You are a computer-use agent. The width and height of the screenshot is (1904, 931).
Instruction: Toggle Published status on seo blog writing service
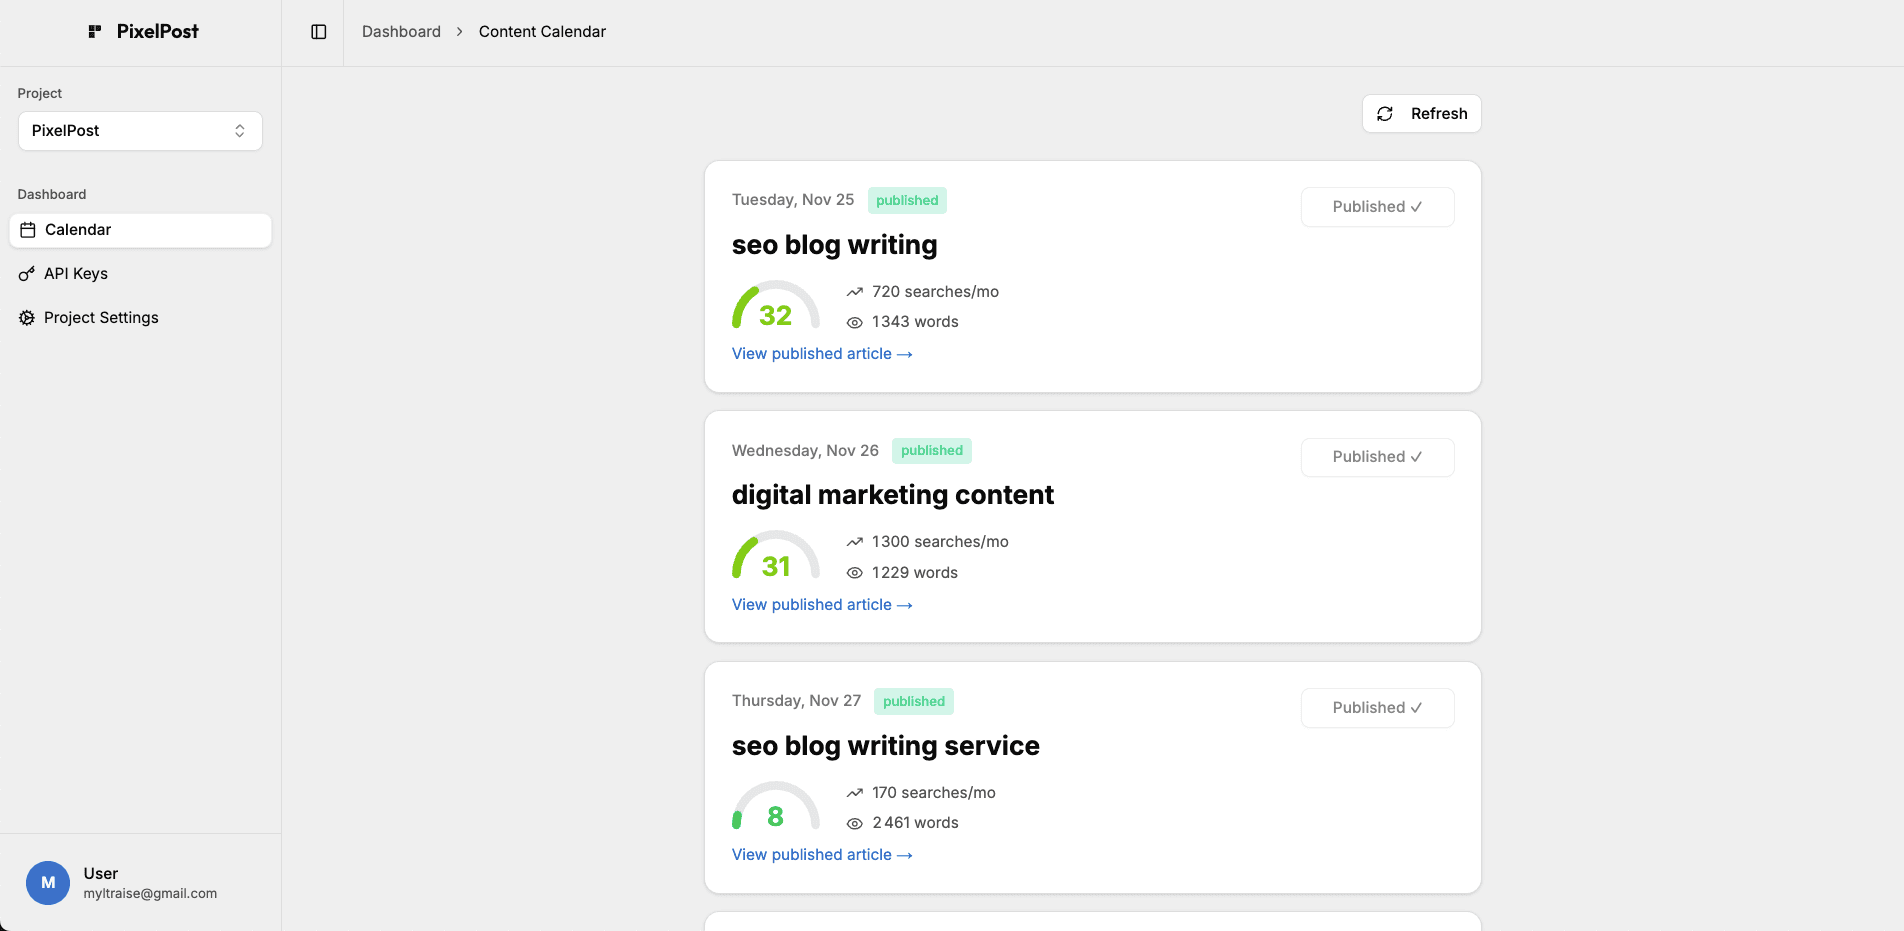1377,707
